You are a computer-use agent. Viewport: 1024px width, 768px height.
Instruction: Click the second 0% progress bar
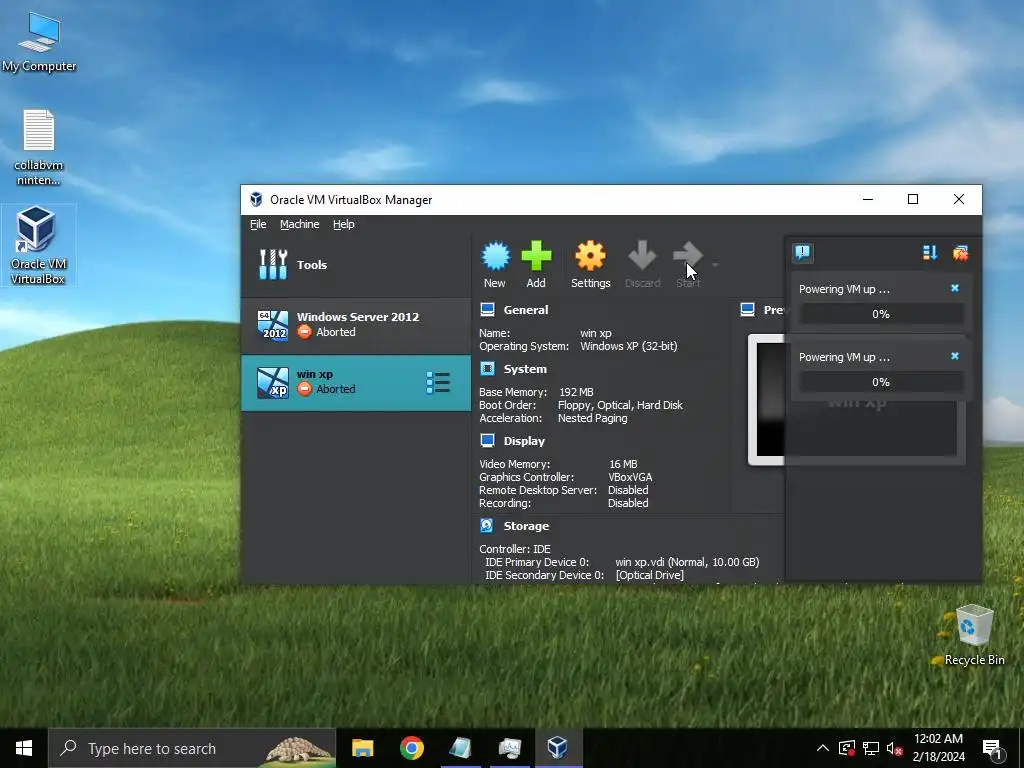tap(881, 382)
